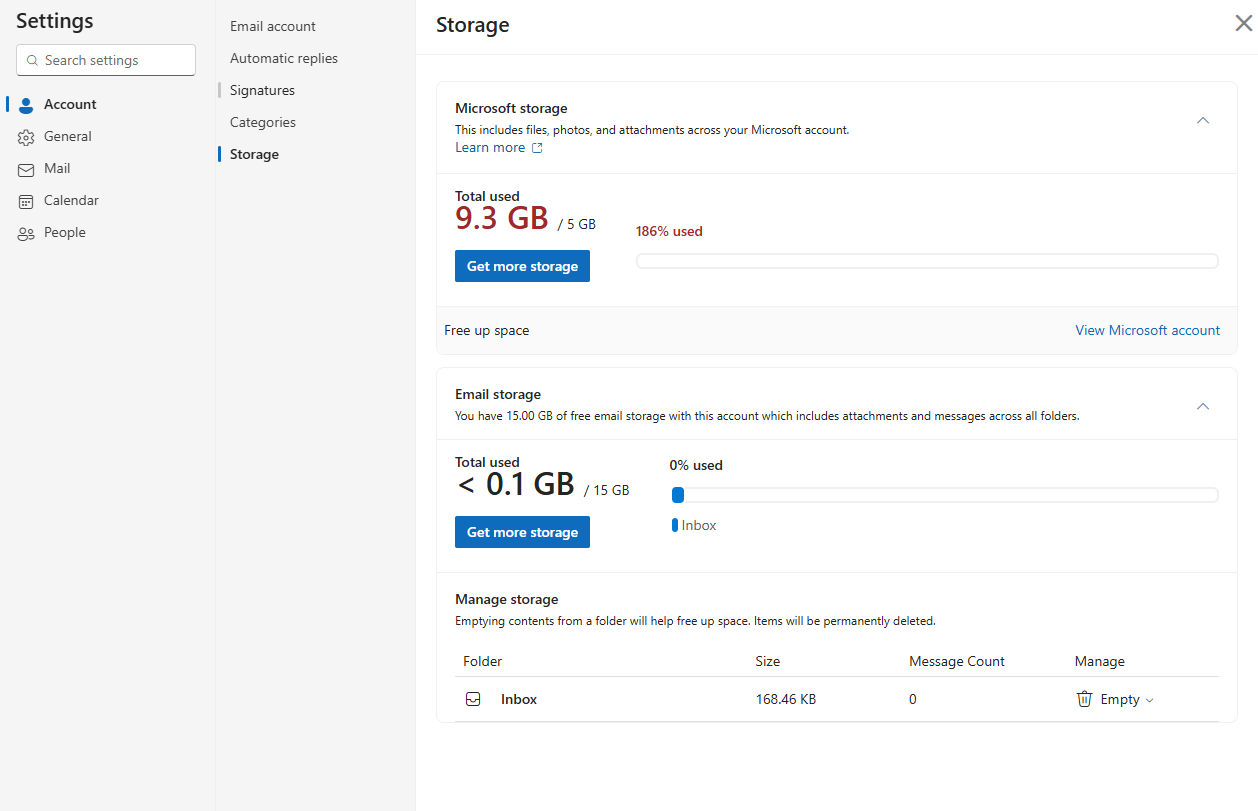
Task: Click the search magnifier icon
Action: coord(32,60)
